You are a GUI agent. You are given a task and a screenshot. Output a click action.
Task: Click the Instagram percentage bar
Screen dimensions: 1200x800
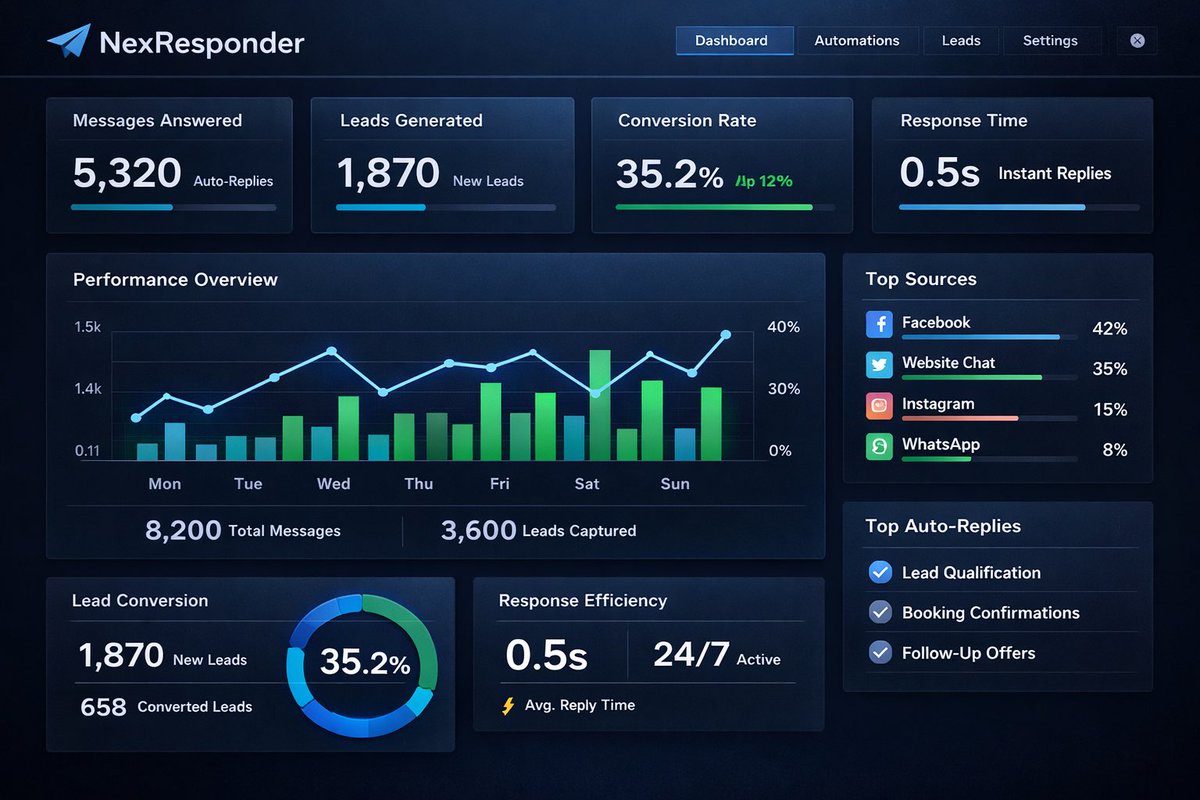pos(990,418)
